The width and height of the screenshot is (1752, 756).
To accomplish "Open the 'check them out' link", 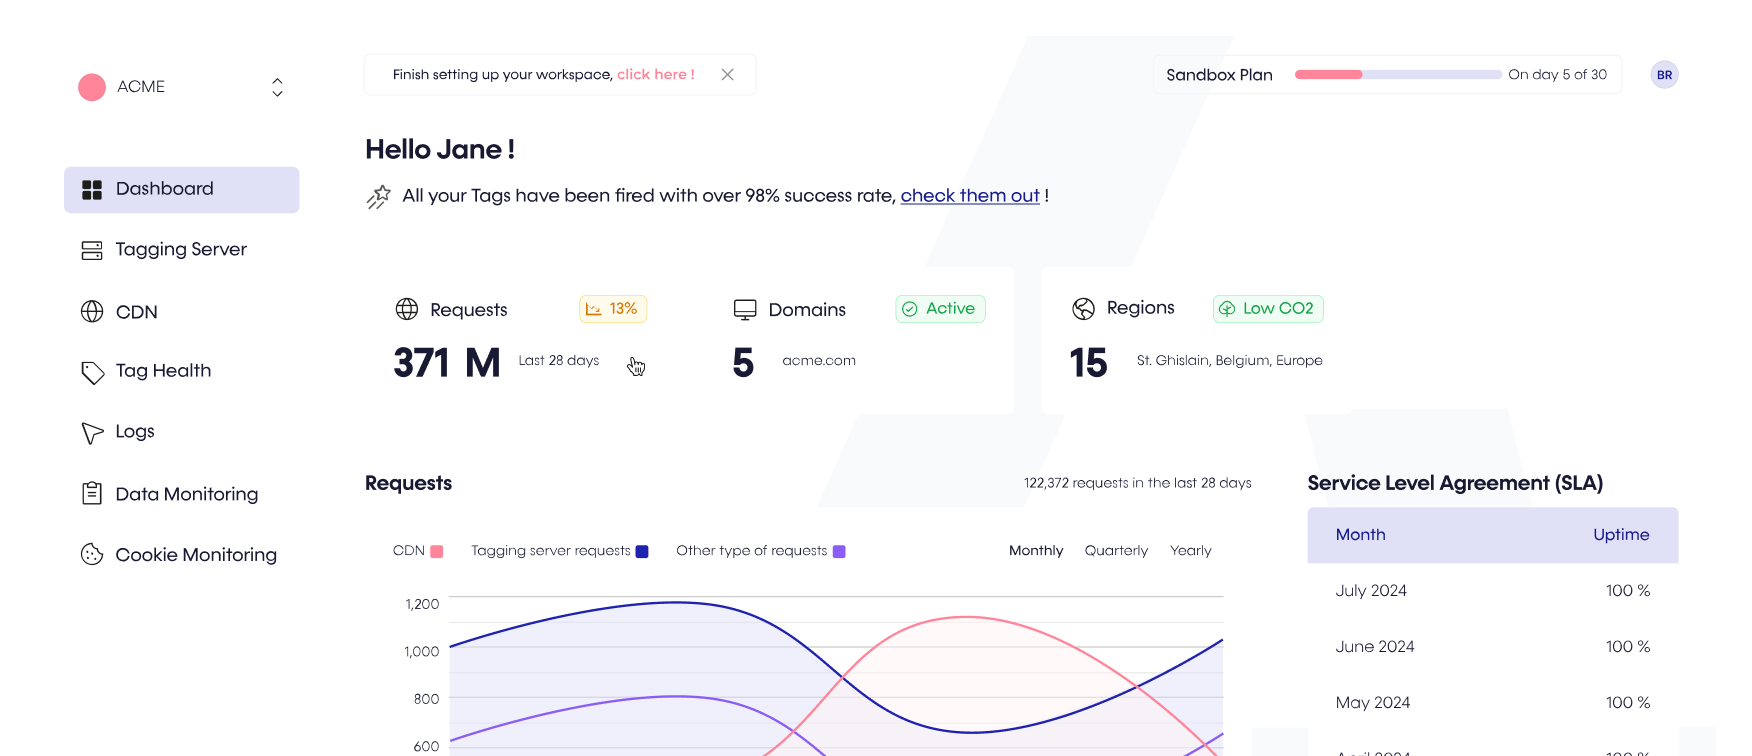I will click(x=970, y=196).
